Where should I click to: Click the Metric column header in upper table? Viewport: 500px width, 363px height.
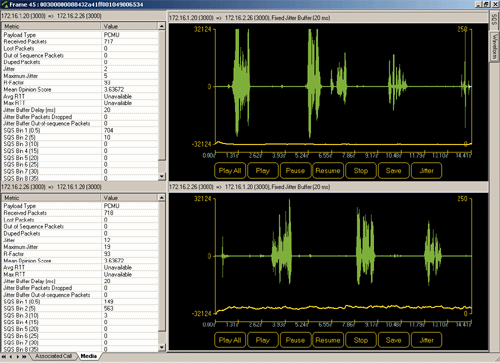[51, 26]
